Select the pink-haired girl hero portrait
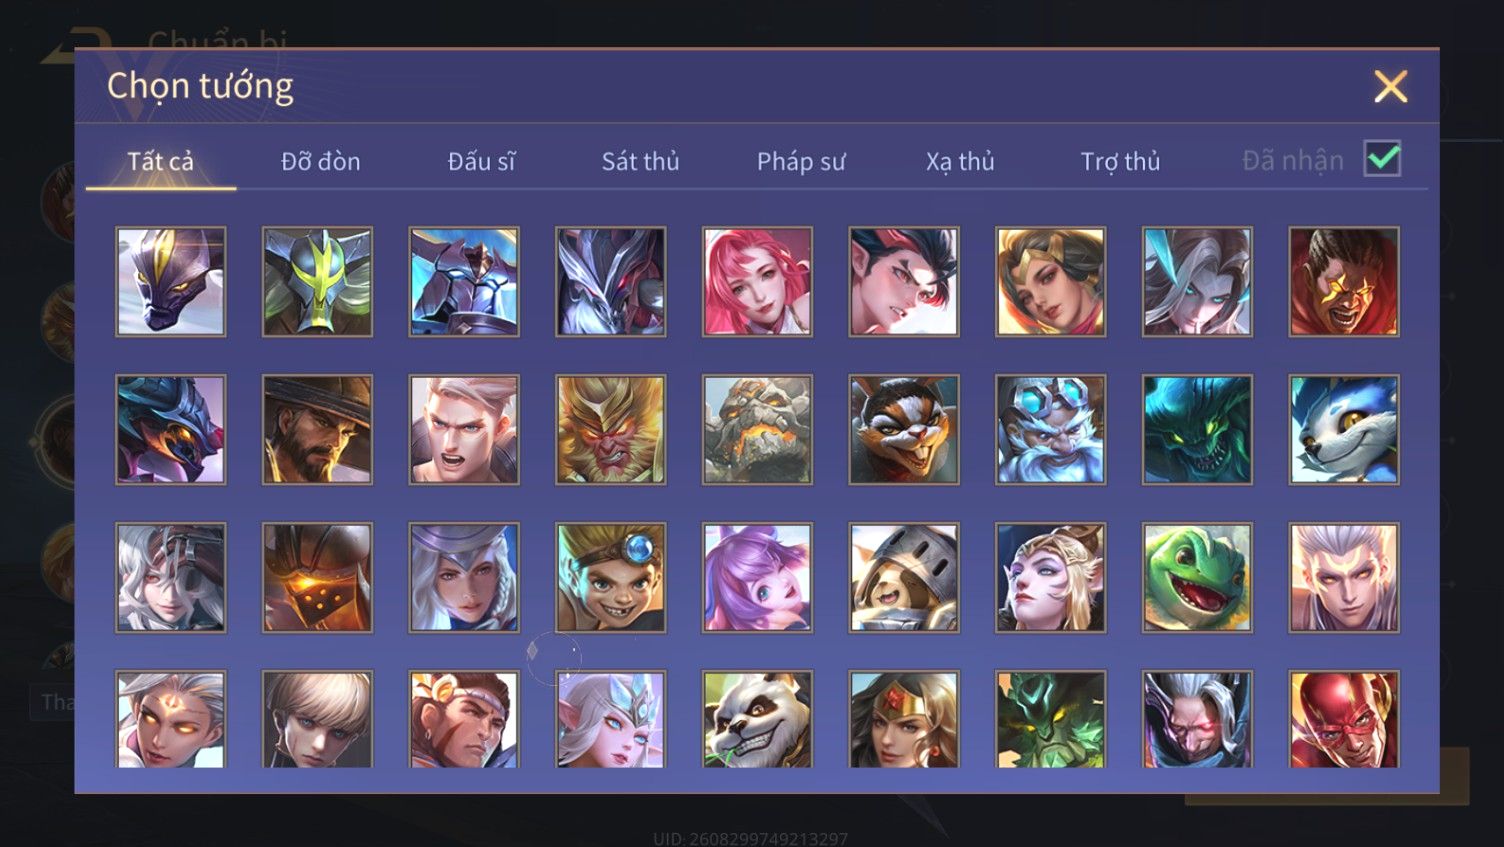The width and height of the screenshot is (1504, 847). point(757,281)
